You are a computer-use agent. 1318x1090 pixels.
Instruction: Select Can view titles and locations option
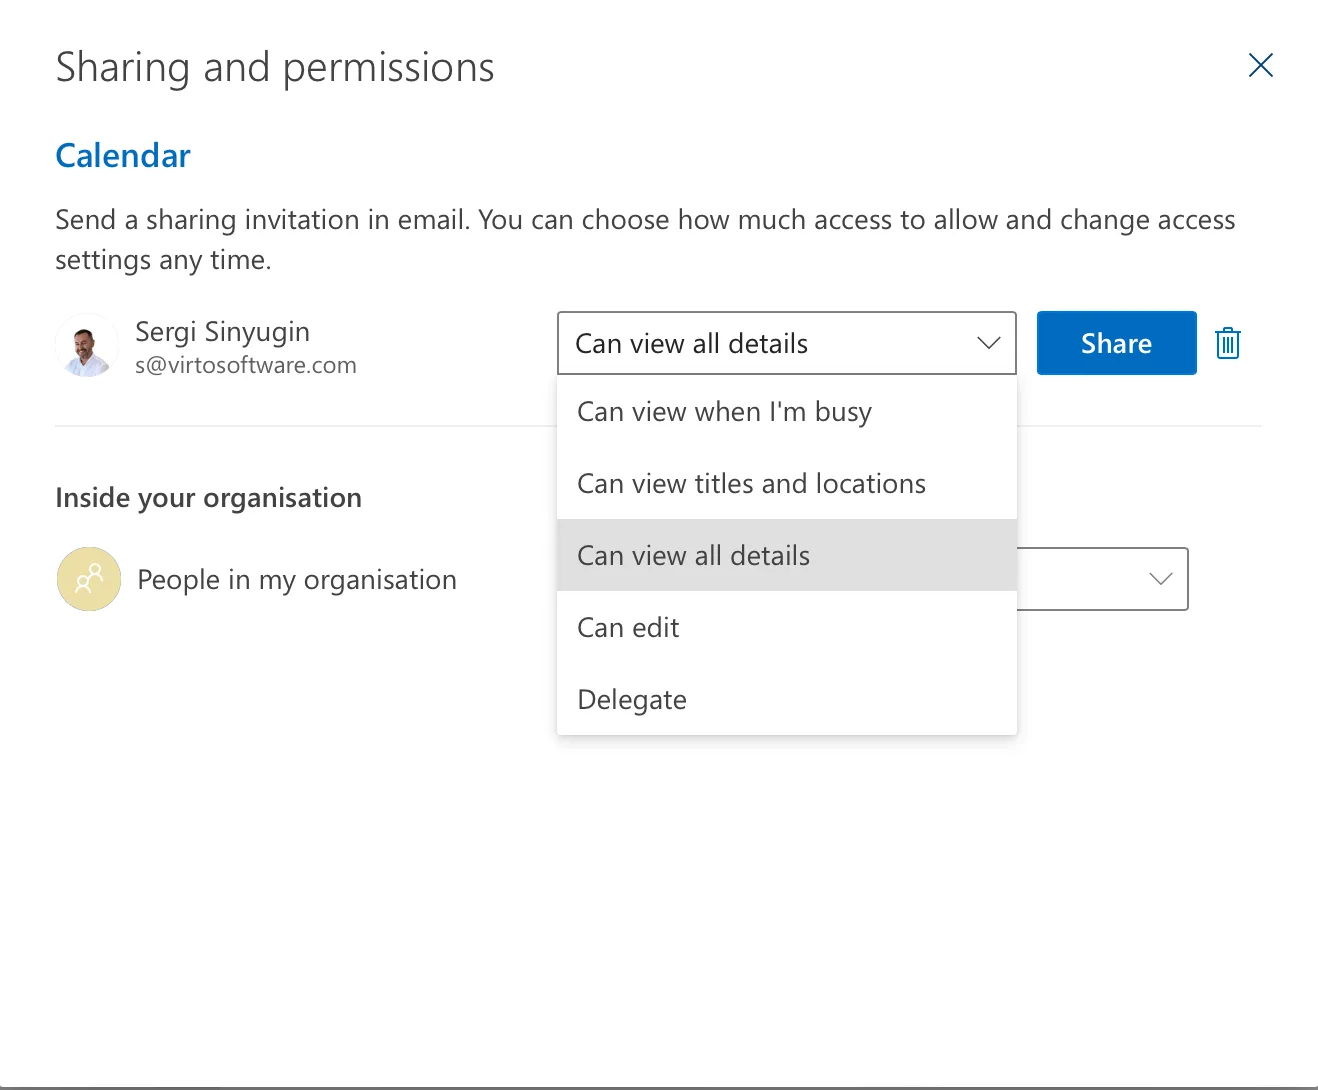[751, 483]
